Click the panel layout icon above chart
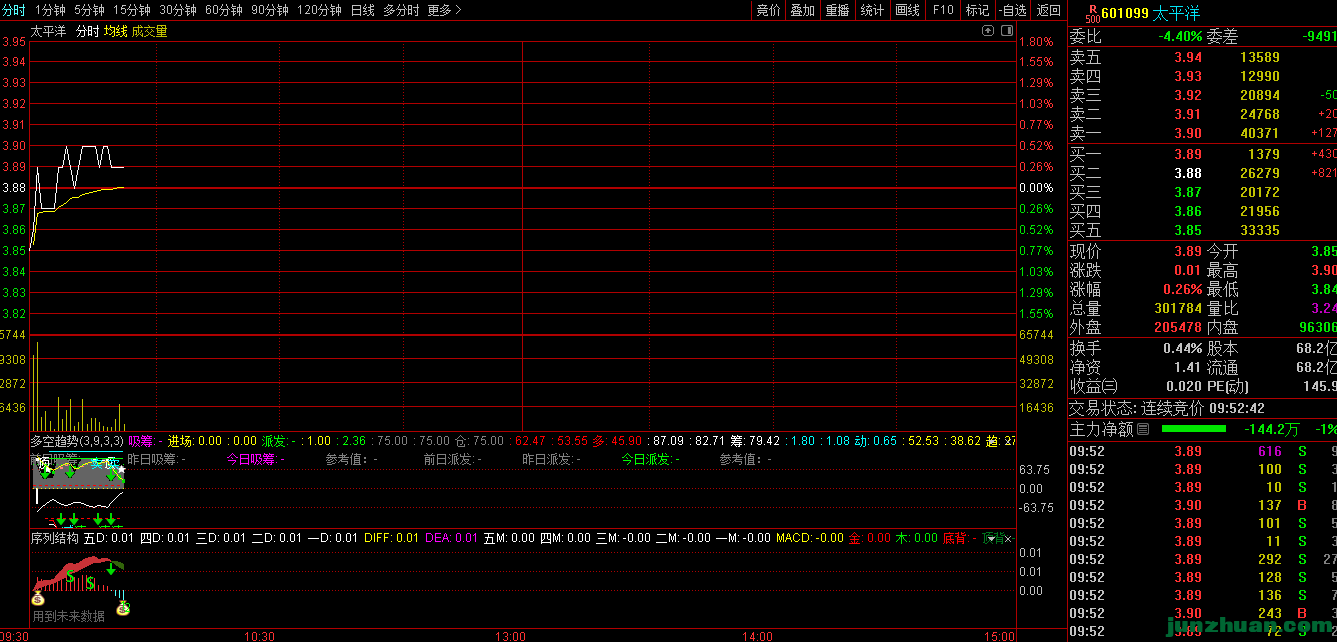 click(1005, 31)
